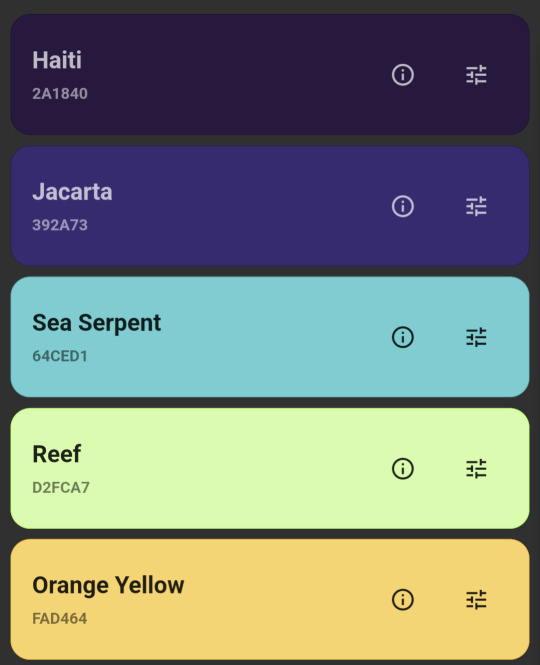Show info for the Jacarta color

point(403,206)
